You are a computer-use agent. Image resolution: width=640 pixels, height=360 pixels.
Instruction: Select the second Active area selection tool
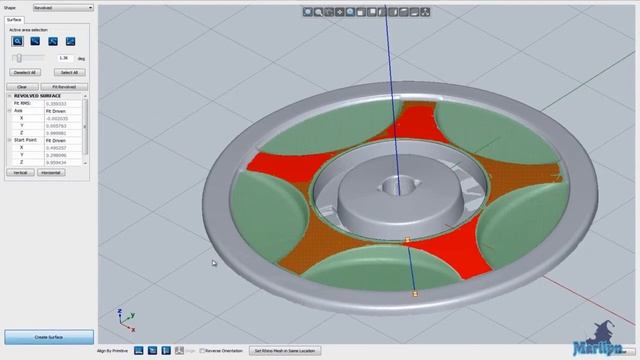(x=35, y=41)
